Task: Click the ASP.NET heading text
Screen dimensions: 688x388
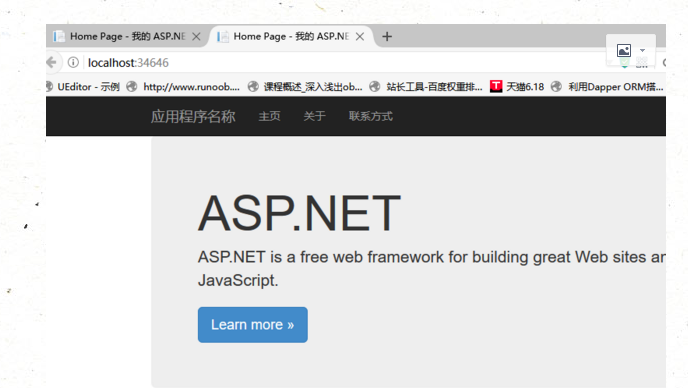Action: click(x=299, y=214)
